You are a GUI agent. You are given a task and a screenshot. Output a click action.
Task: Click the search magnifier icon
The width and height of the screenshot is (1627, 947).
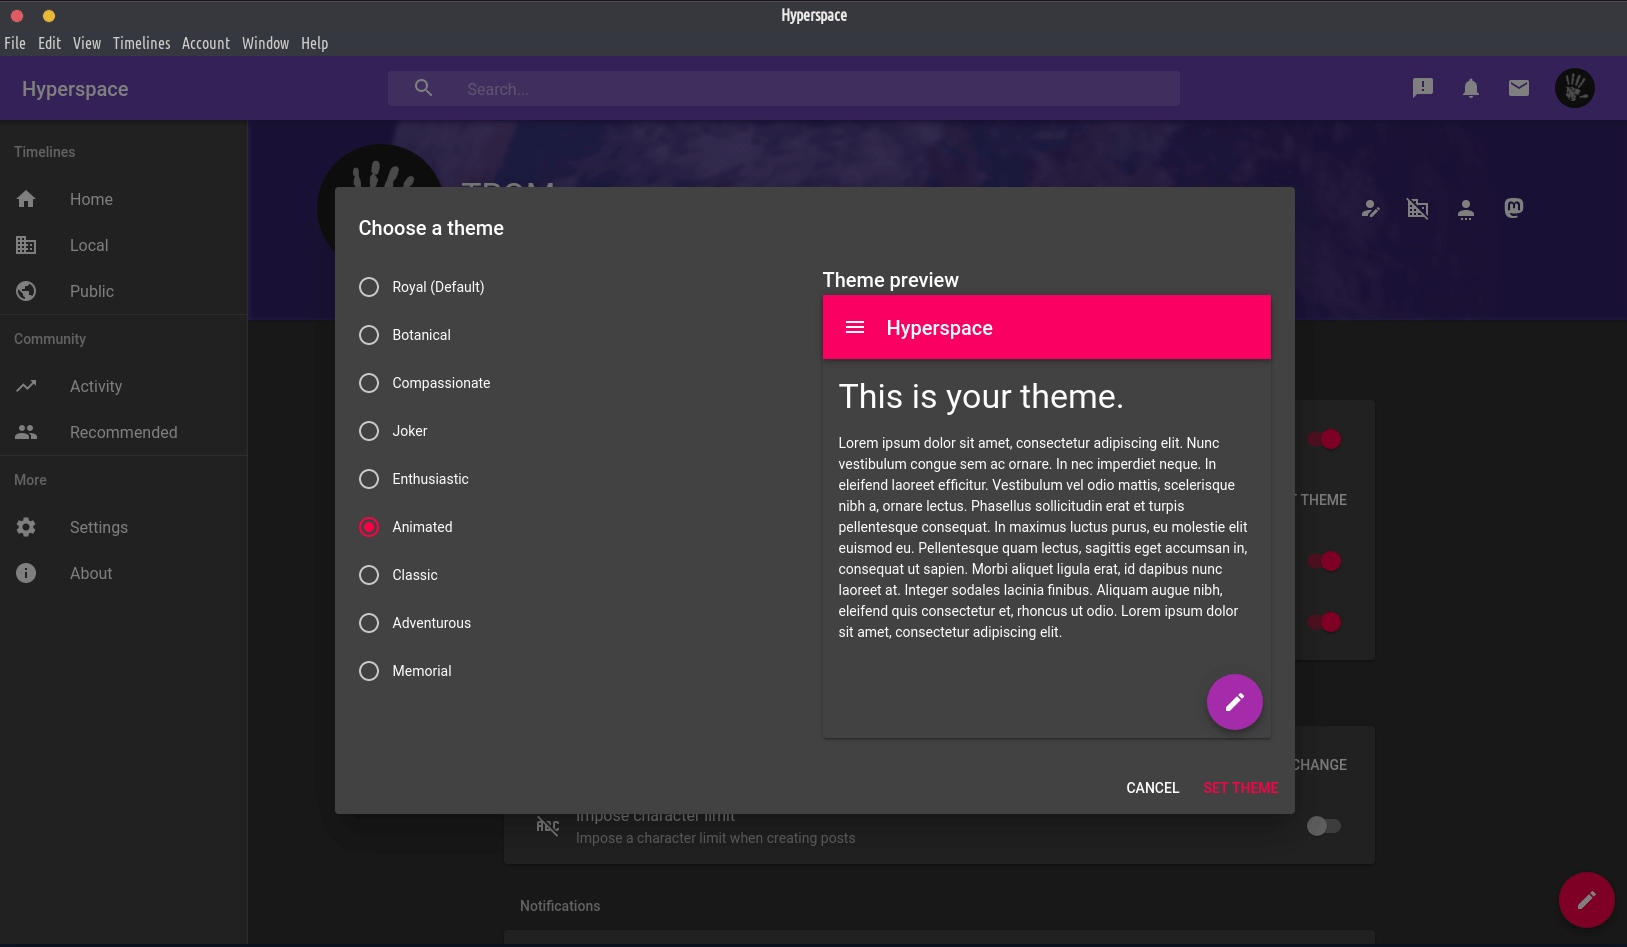coord(424,88)
